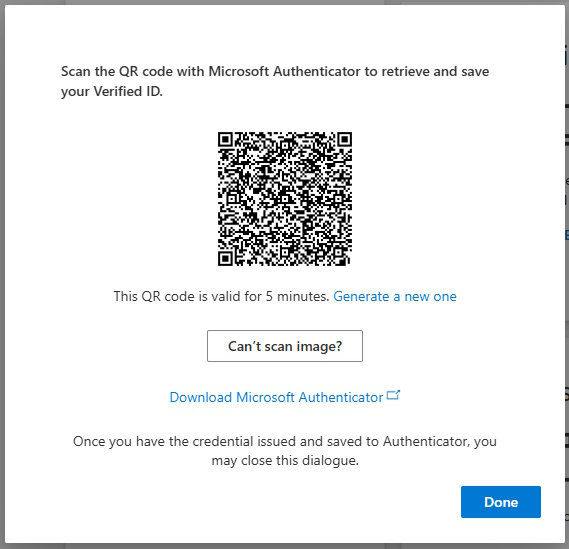Open the "Can't scan image?" option

[x=285, y=346]
